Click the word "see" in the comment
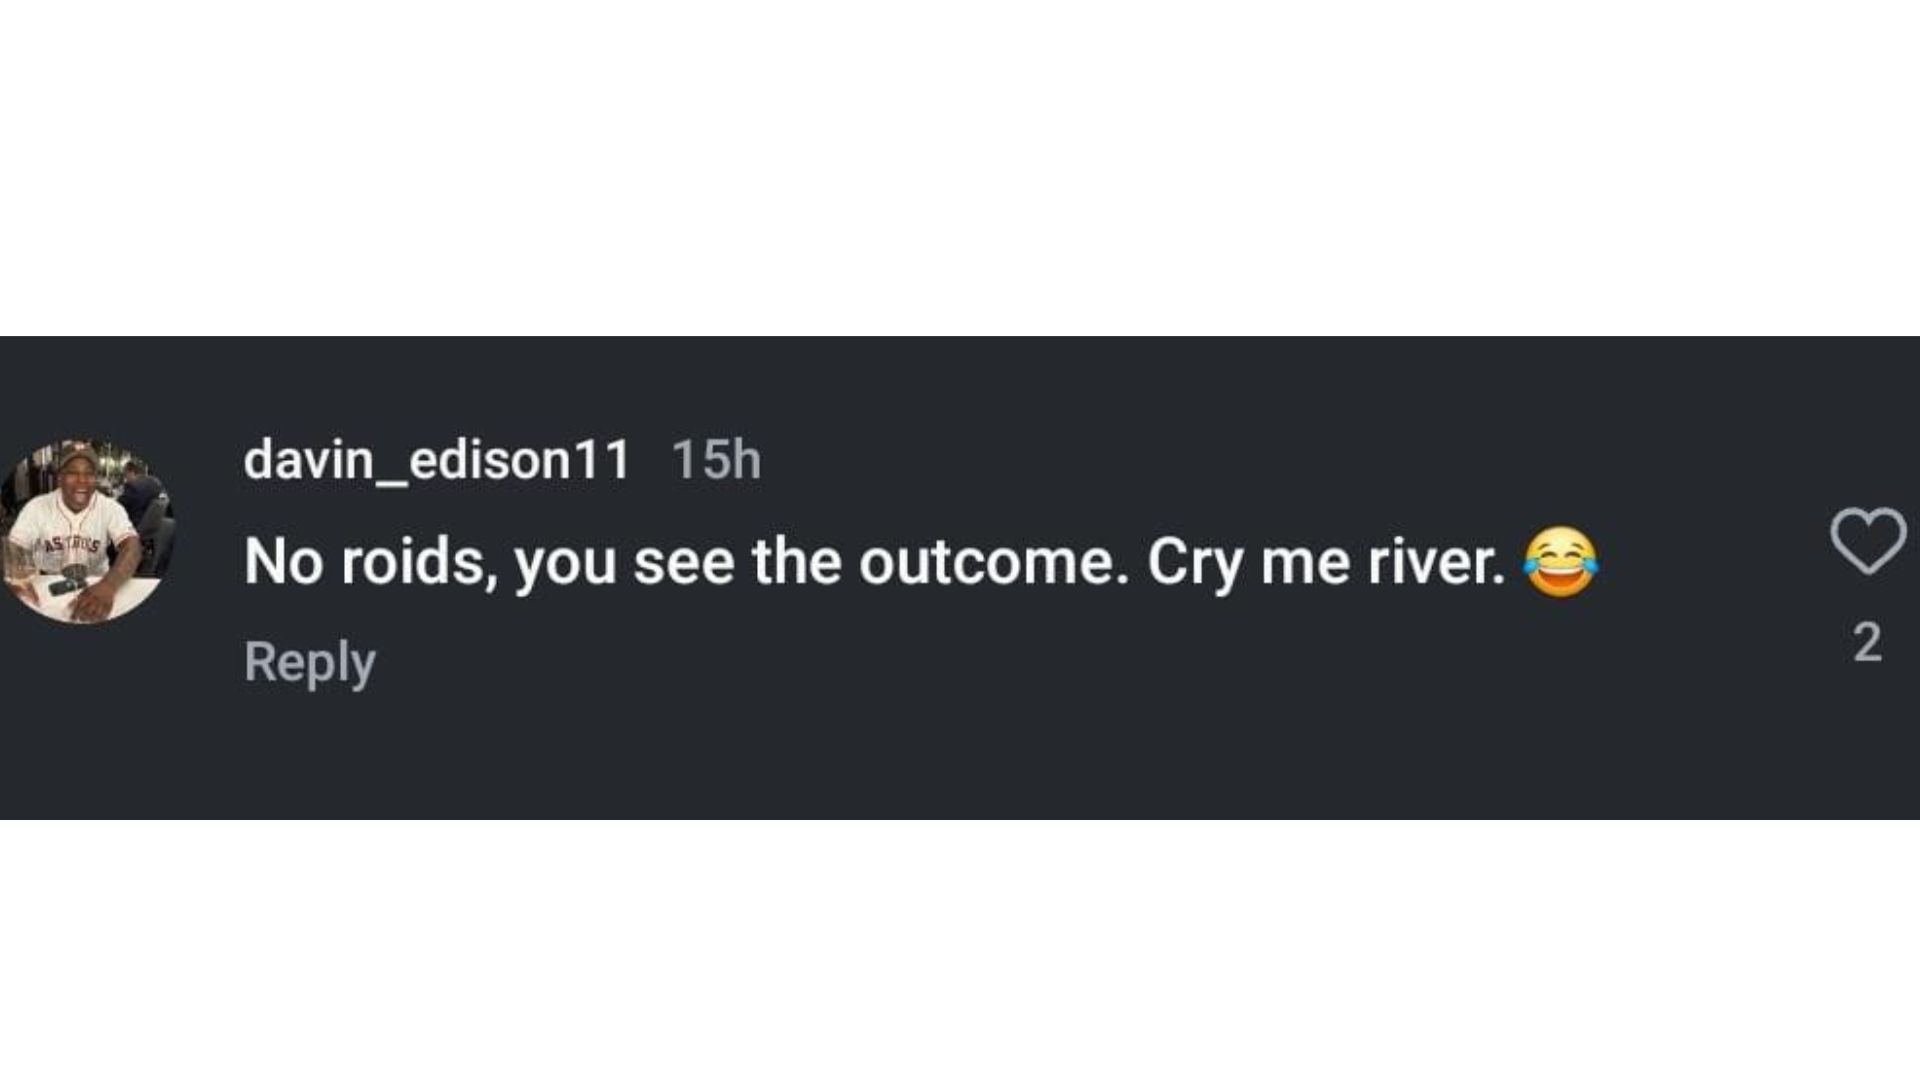The width and height of the screenshot is (1920, 1080). click(683, 562)
